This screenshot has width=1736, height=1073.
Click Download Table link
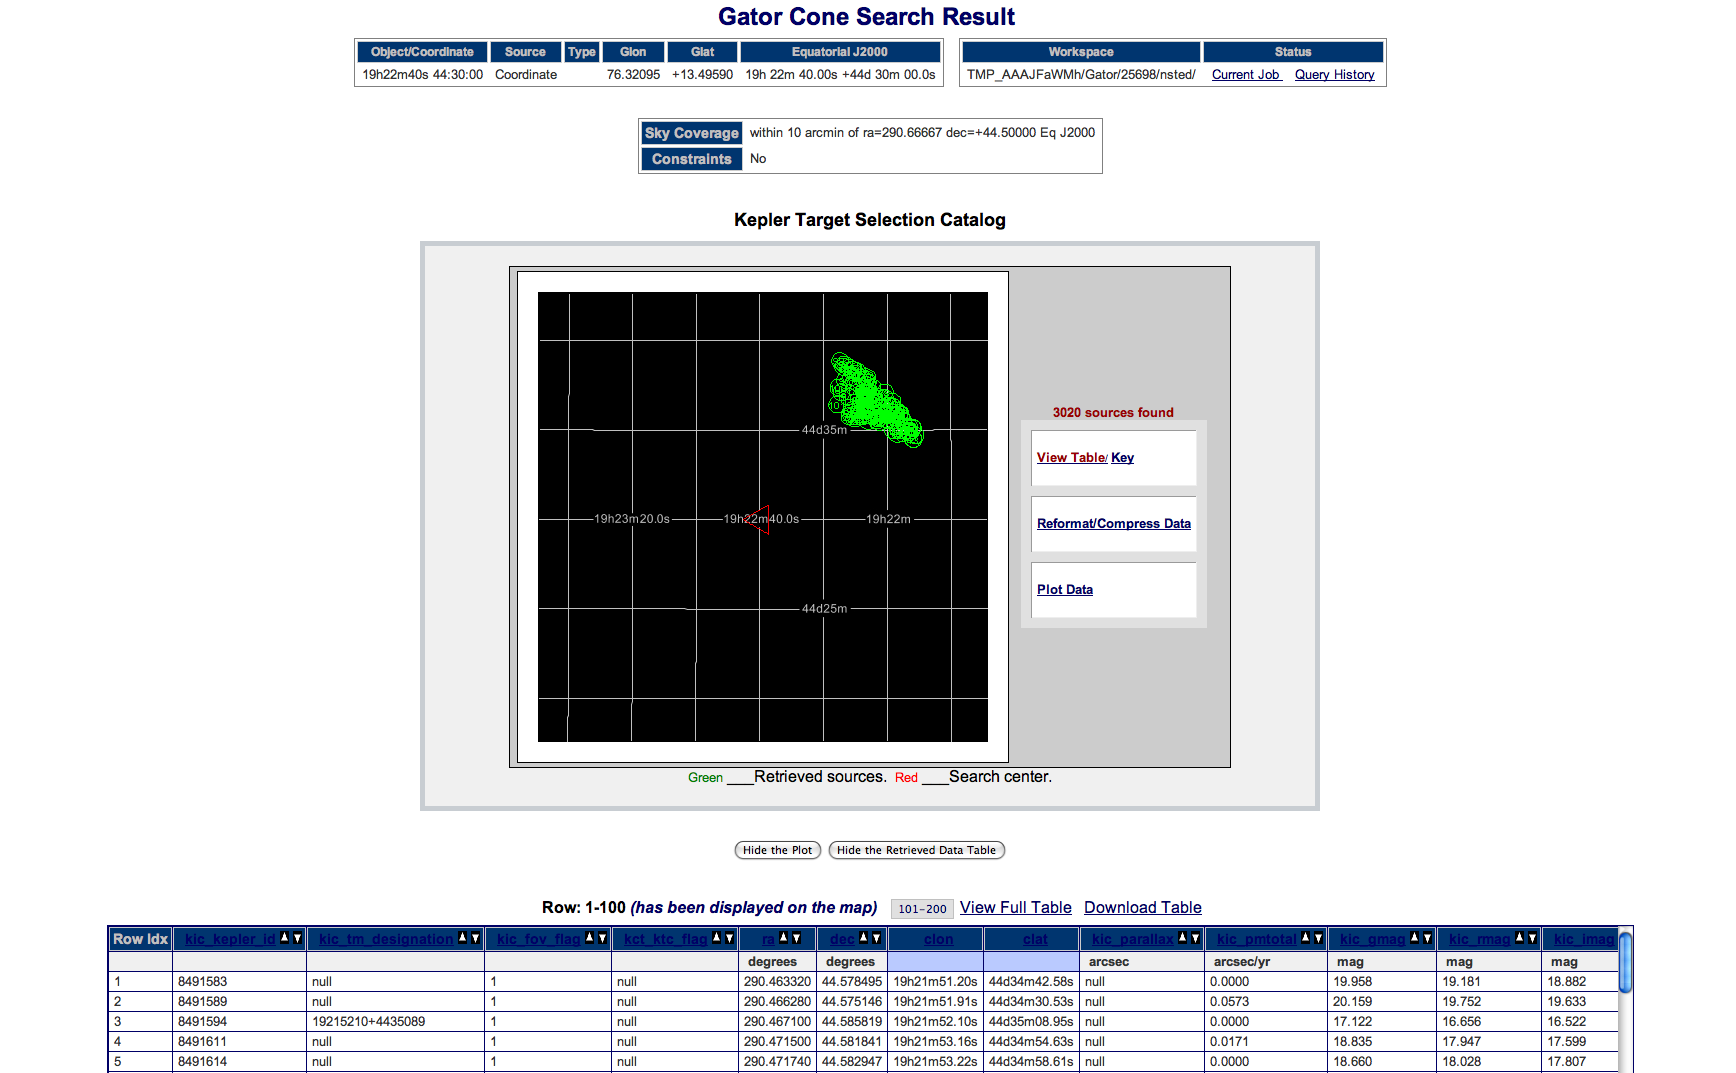(1142, 908)
